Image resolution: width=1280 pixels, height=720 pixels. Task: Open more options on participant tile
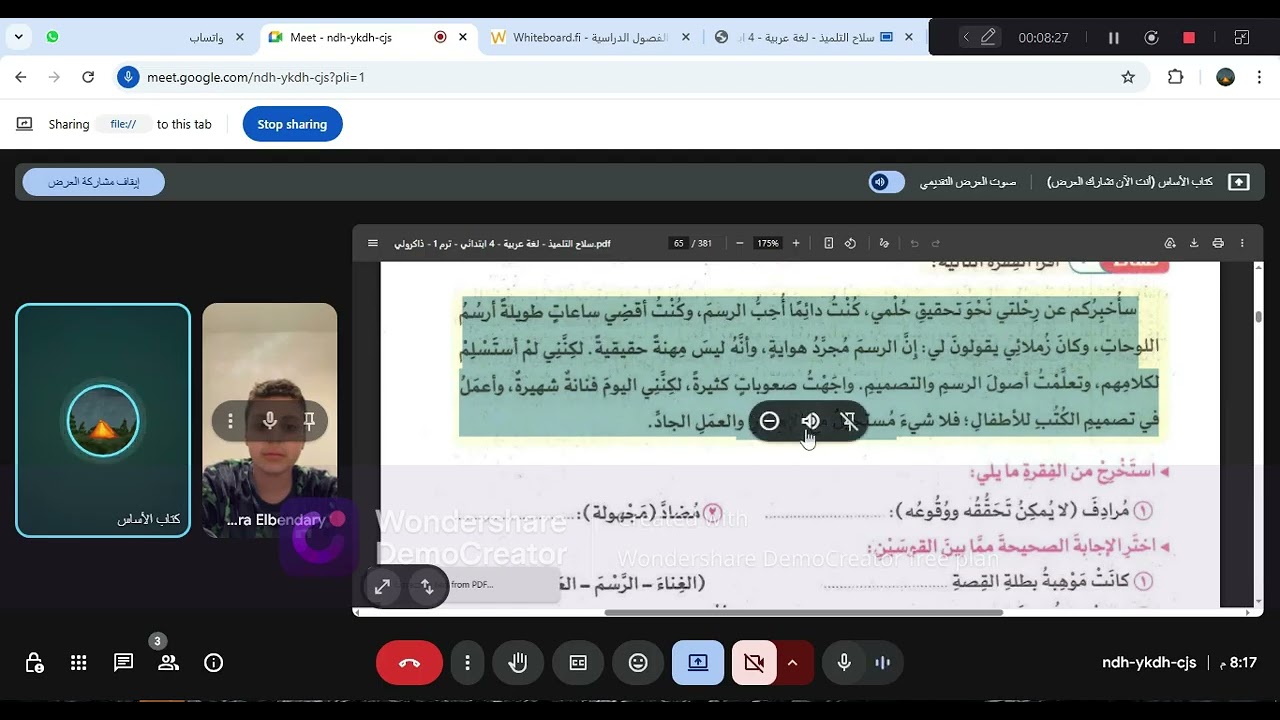[230, 421]
